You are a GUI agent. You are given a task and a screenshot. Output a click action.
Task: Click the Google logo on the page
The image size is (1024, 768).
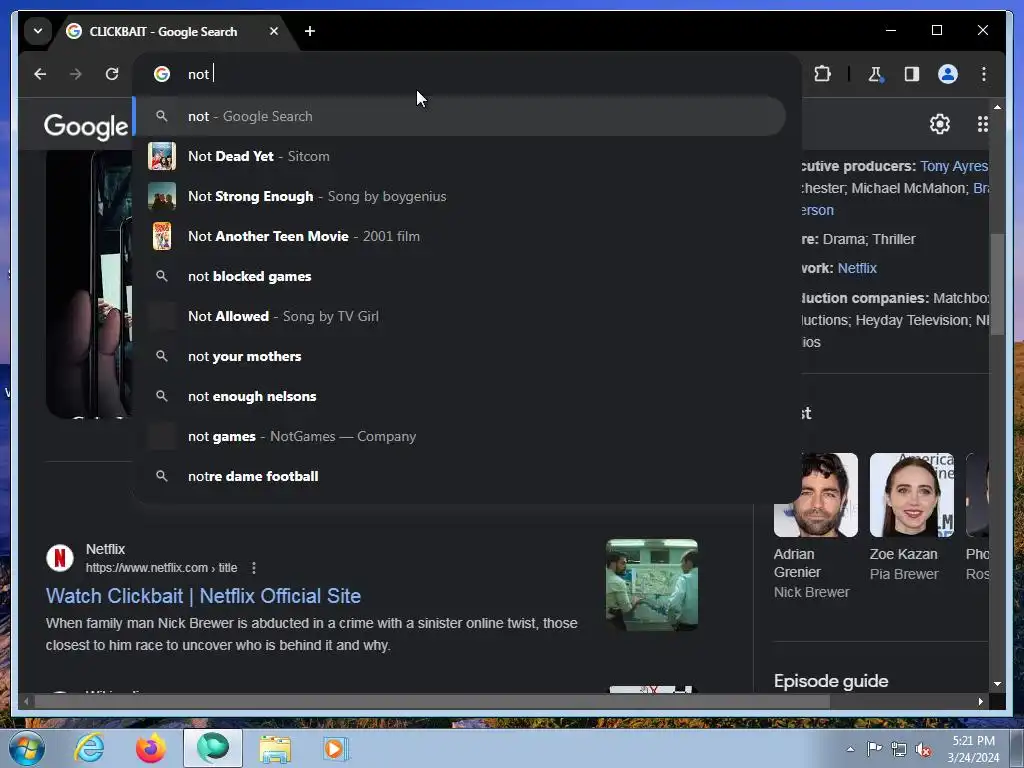(x=86, y=125)
